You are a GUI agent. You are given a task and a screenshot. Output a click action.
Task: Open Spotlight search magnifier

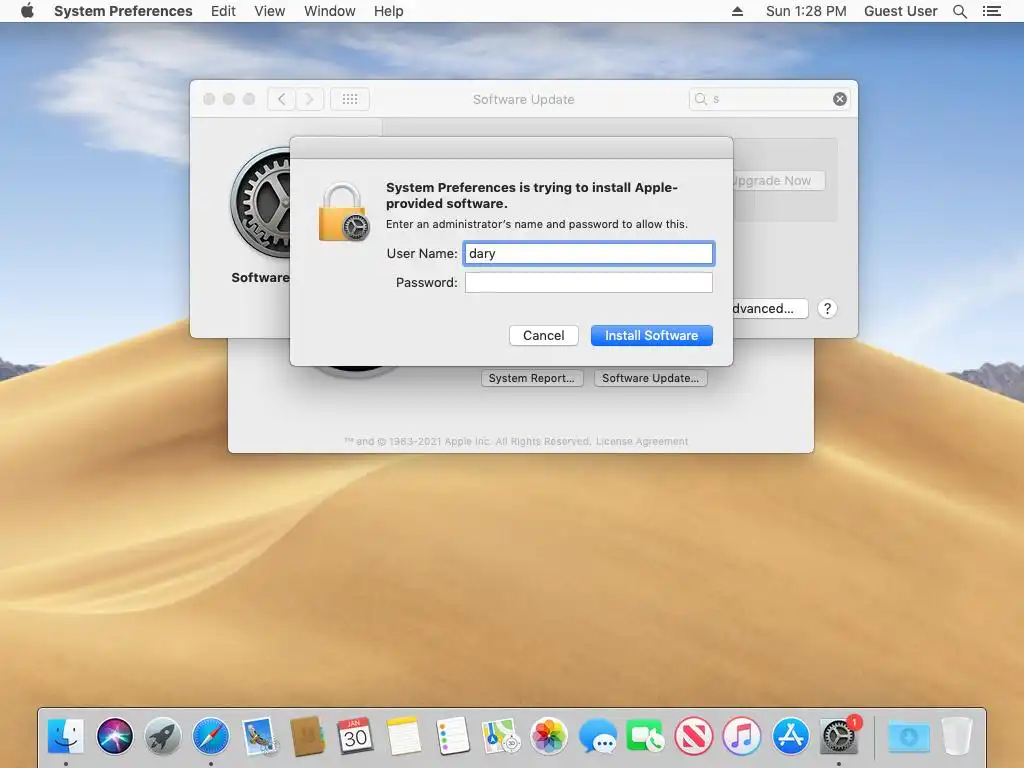click(960, 11)
